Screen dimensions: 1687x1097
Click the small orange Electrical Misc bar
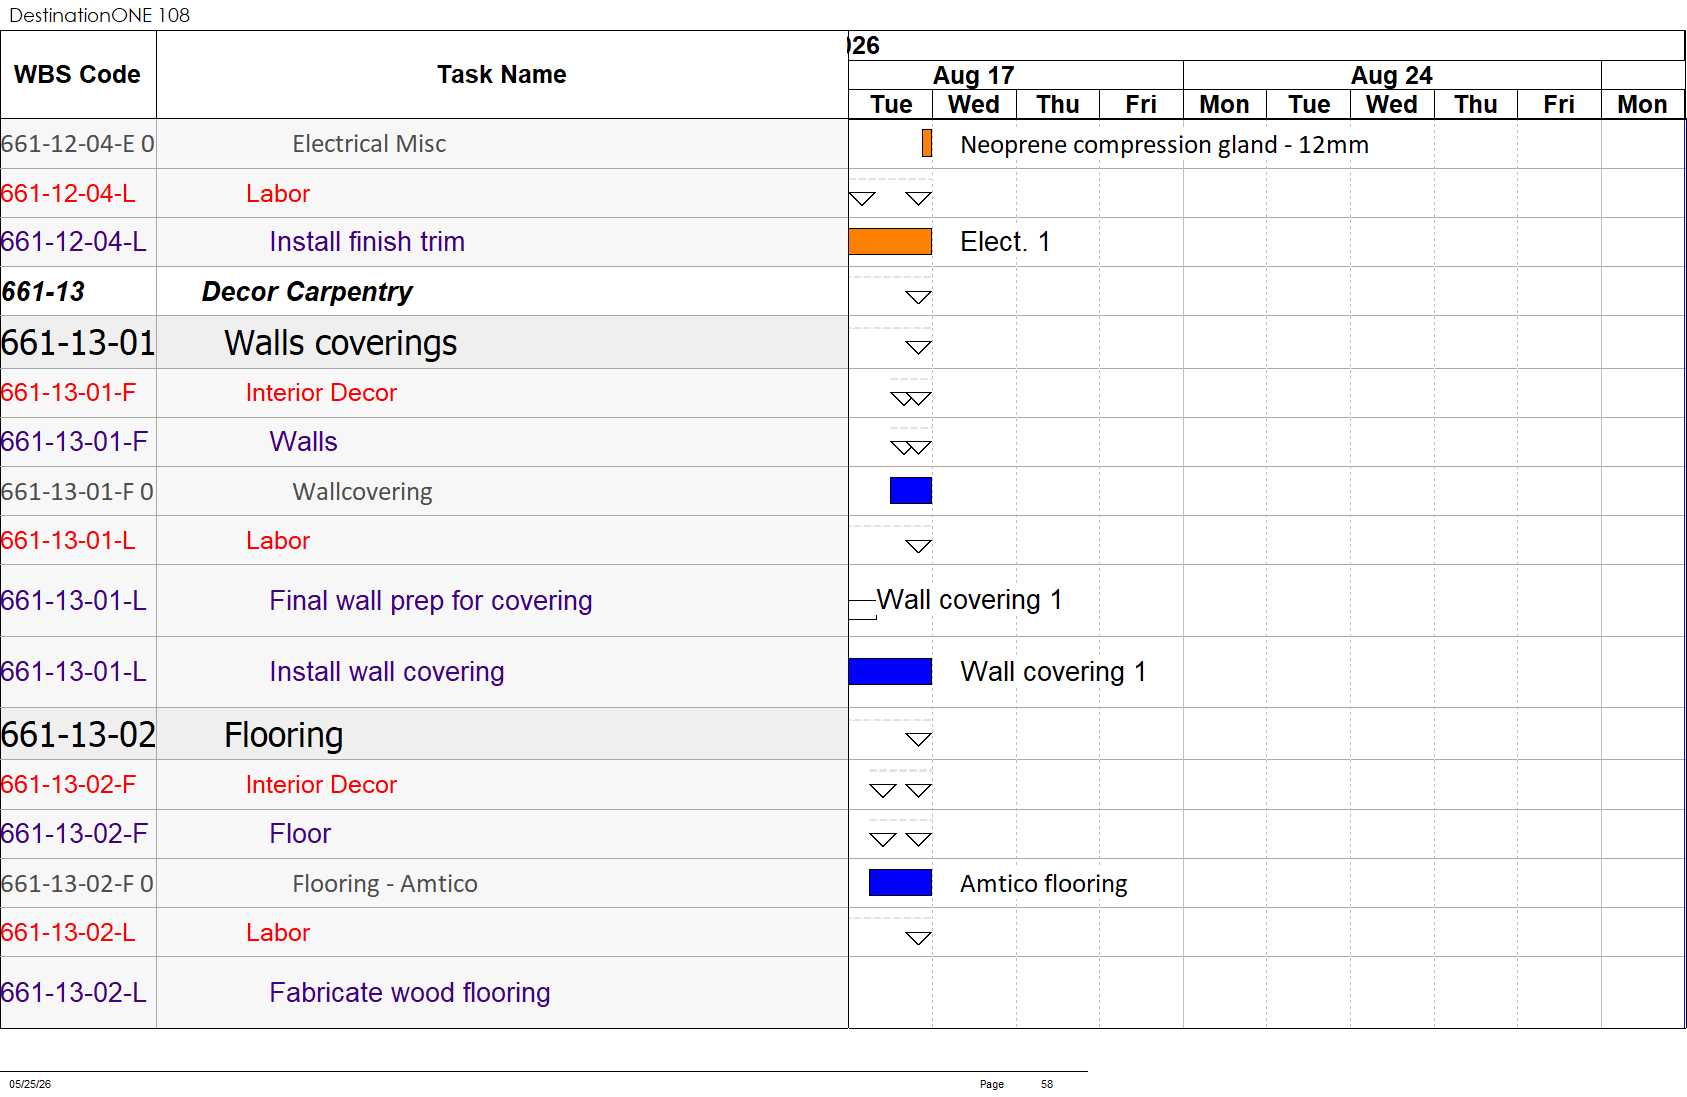tap(927, 143)
